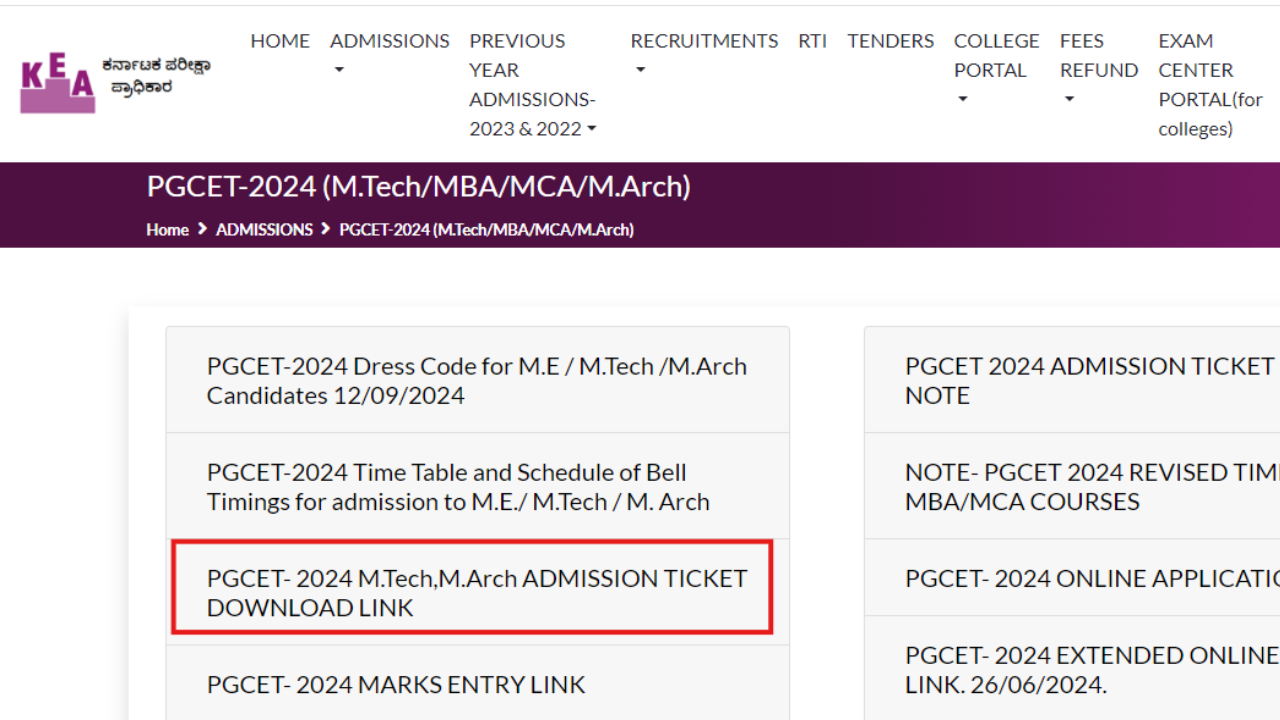The image size is (1280, 720).
Task: Open PGCET 2024 ADMISSION TICKET NOTE
Action: tap(1088, 380)
